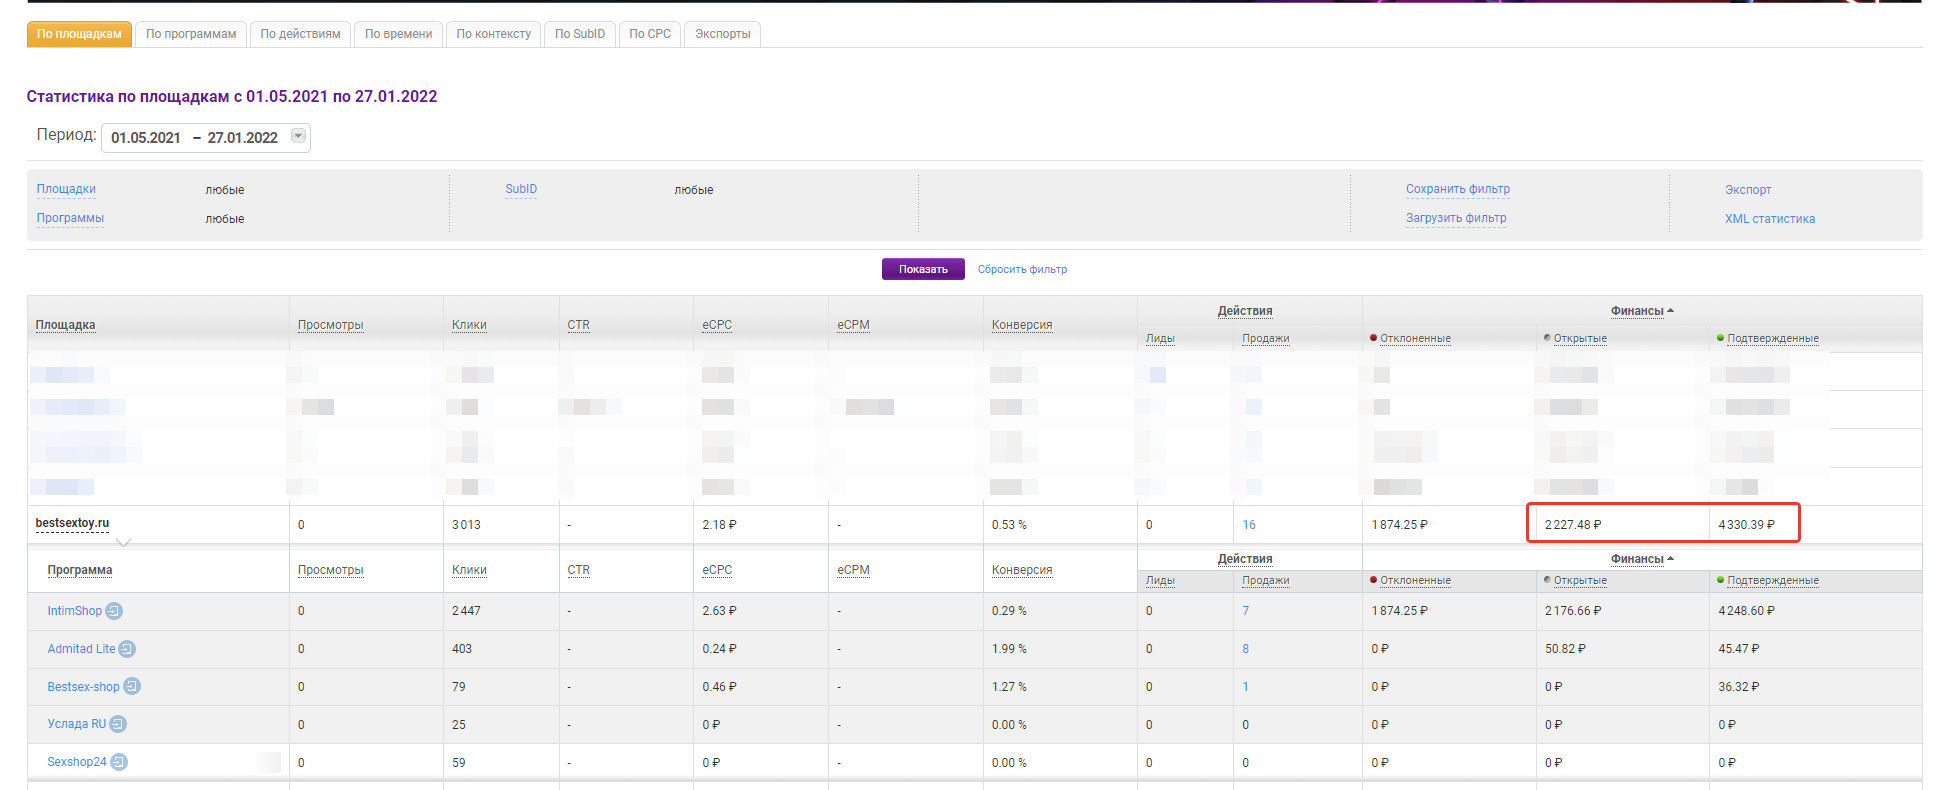Click the period date range field
The width and height of the screenshot is (1945, 790).
click(x=206, y=138)
